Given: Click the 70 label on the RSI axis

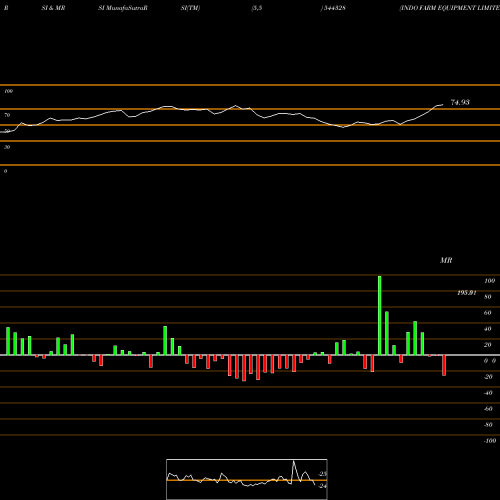Looking at the screenshot, I should [7, 115].
